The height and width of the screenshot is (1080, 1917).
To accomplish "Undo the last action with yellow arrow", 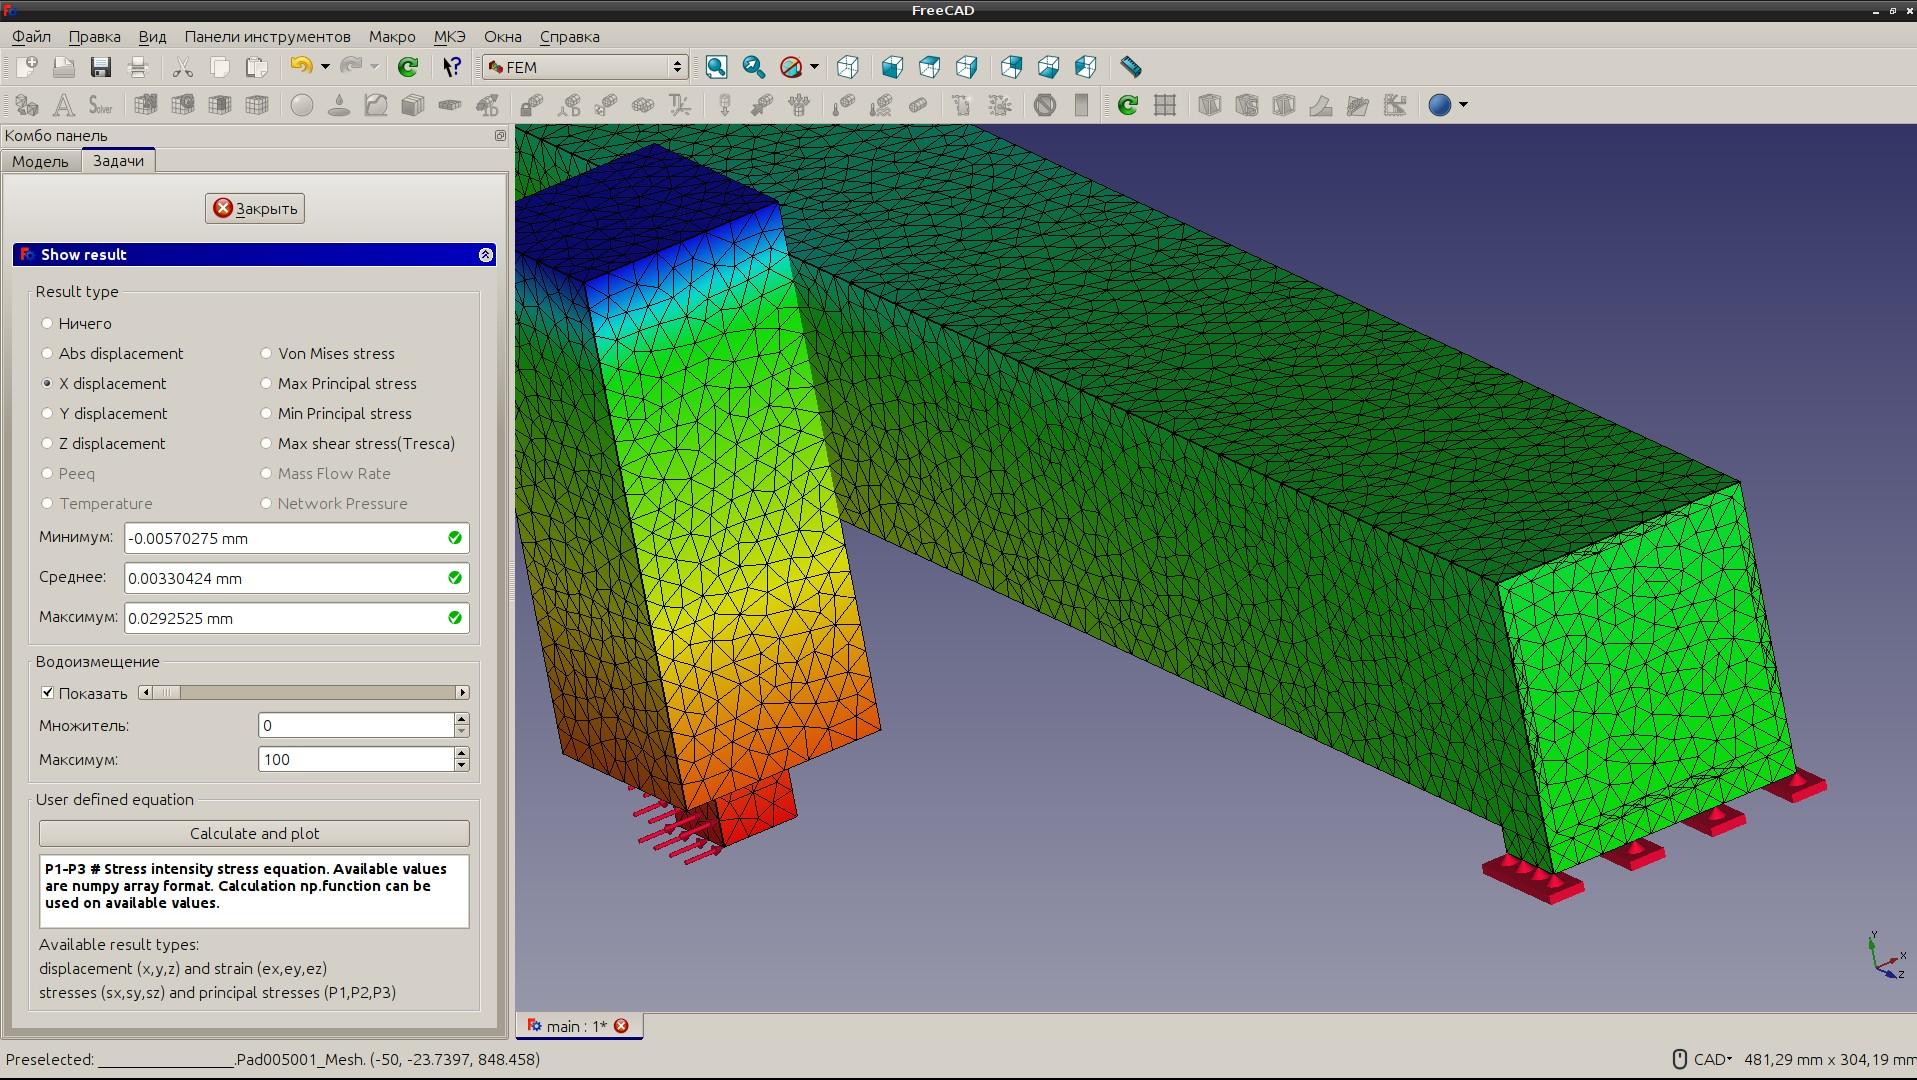I will [301, 67].
